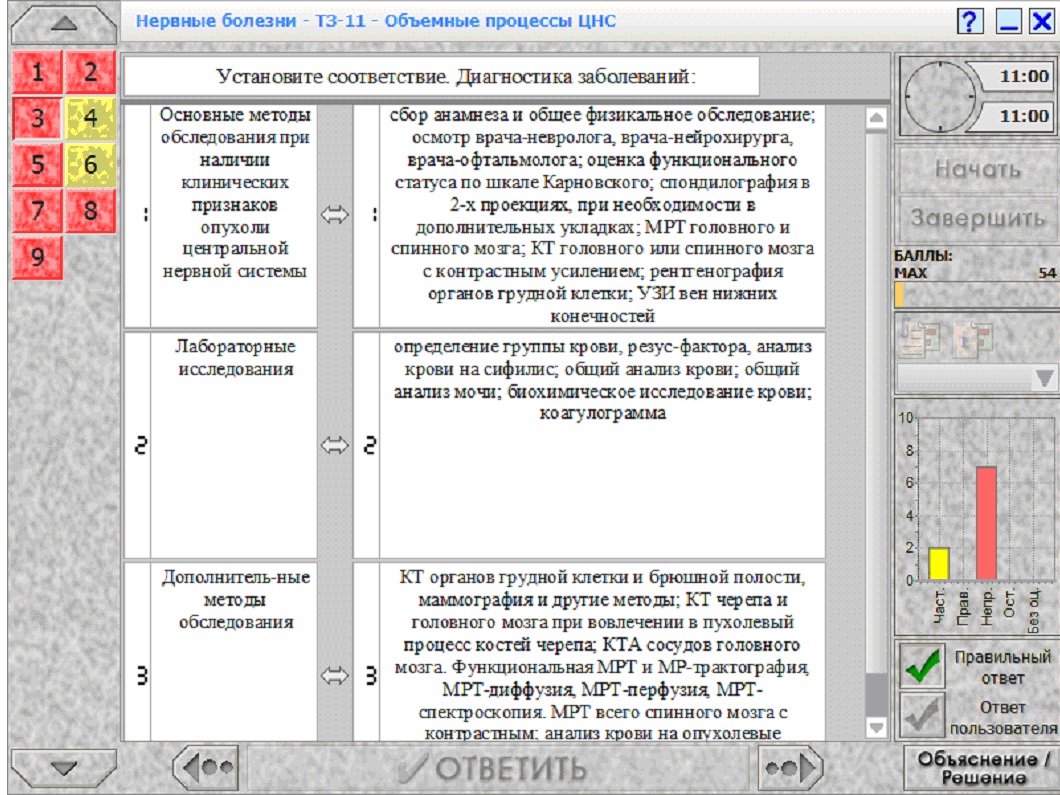Open question number 7
This screenshot has width=1060, height=795.
(38, 210)
